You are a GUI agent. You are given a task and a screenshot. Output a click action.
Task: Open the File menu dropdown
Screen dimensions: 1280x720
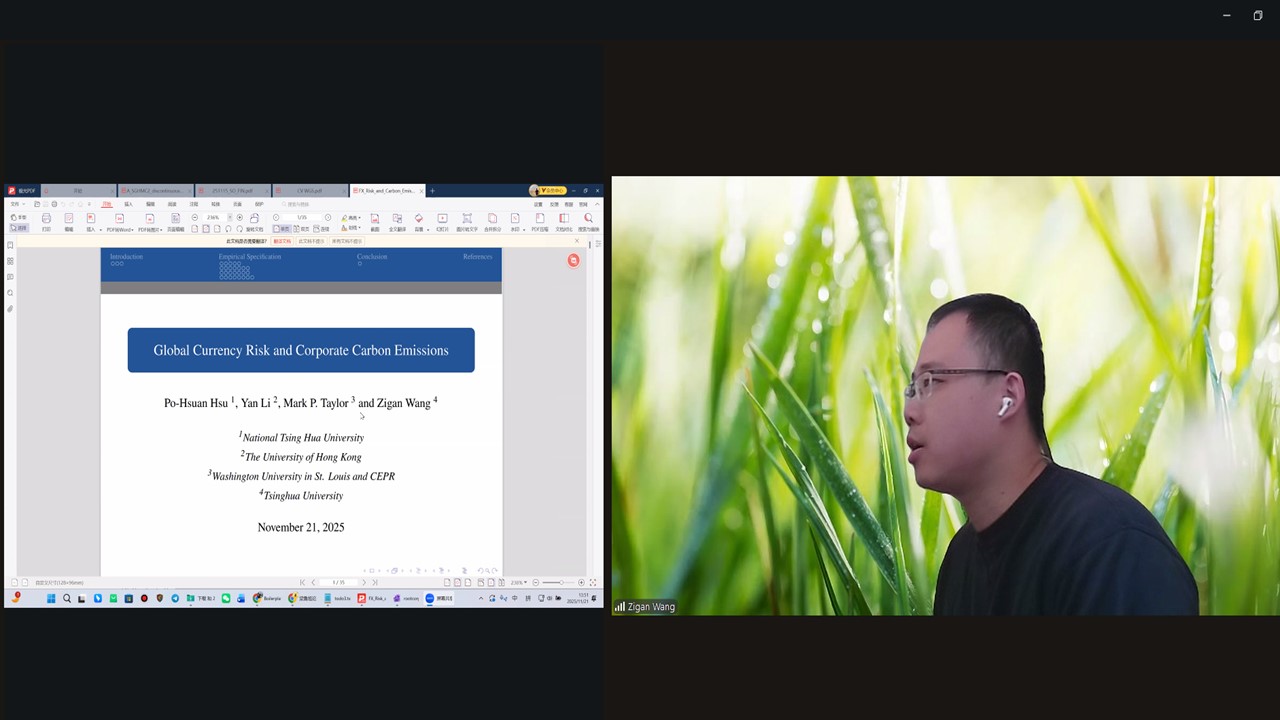[16, 204]
